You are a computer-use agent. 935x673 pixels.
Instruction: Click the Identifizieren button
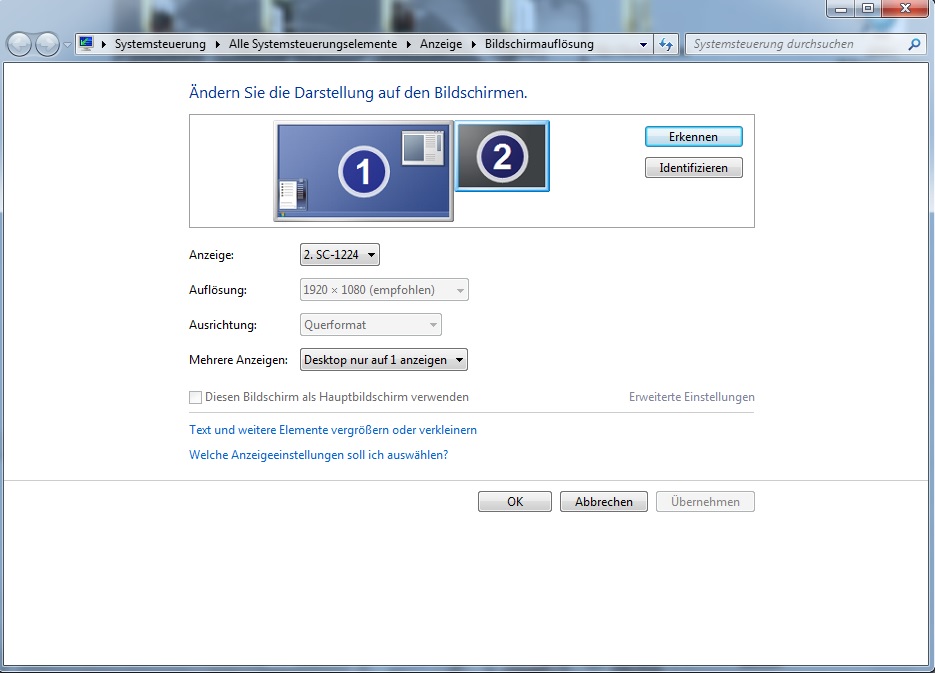tap(693, 168)
